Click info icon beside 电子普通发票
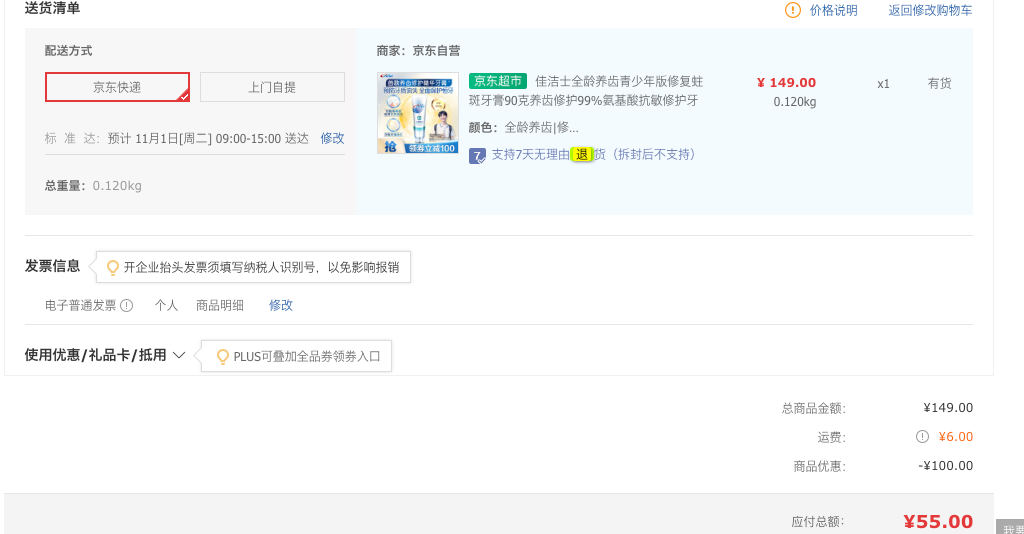Screen dimensions: 1024x534 click(x=127, y=306)
